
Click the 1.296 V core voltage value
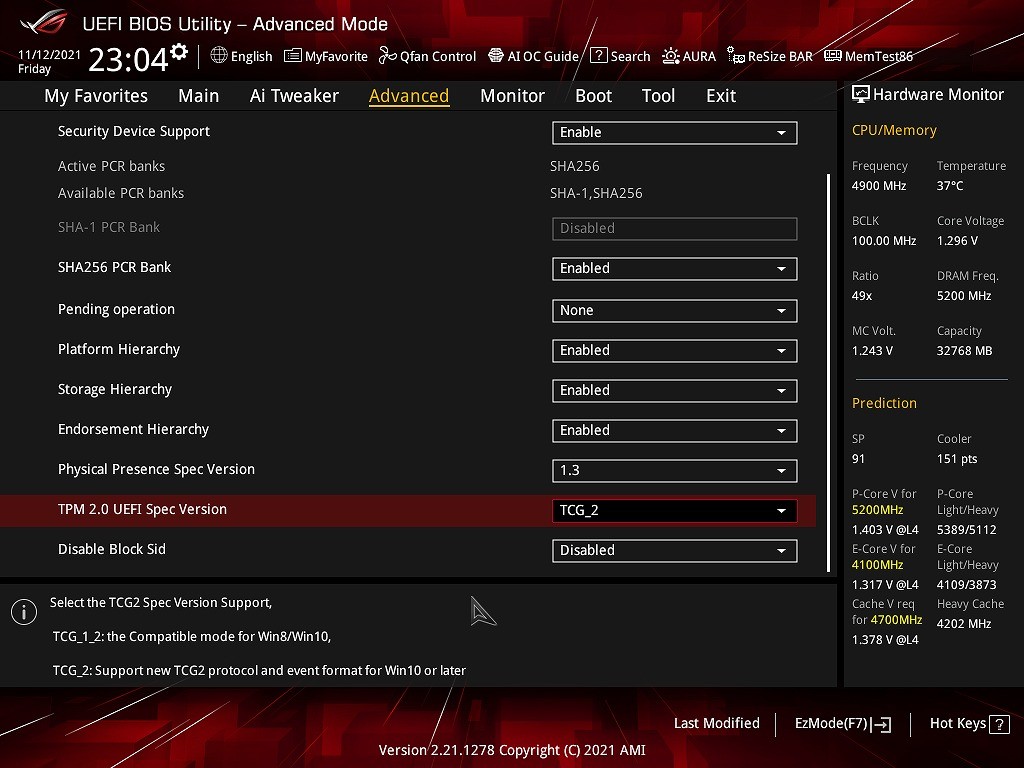[x=957, y=241]
